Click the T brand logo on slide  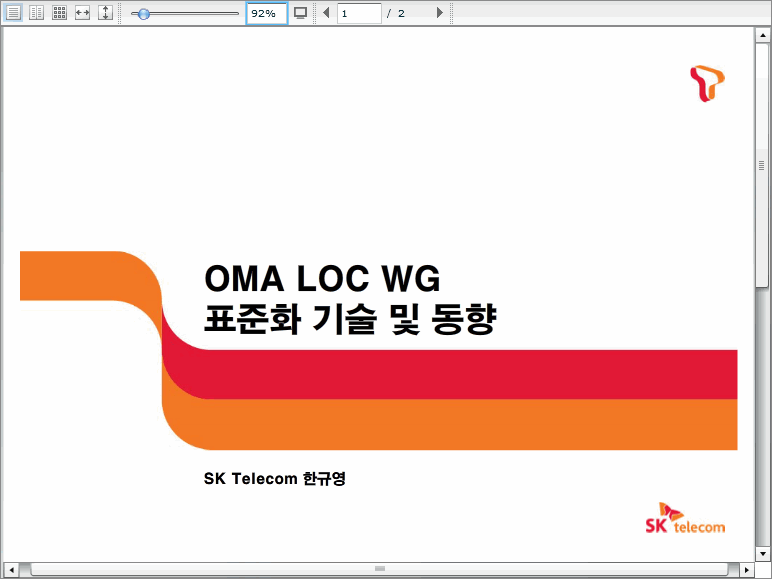(x=707, y=83)
